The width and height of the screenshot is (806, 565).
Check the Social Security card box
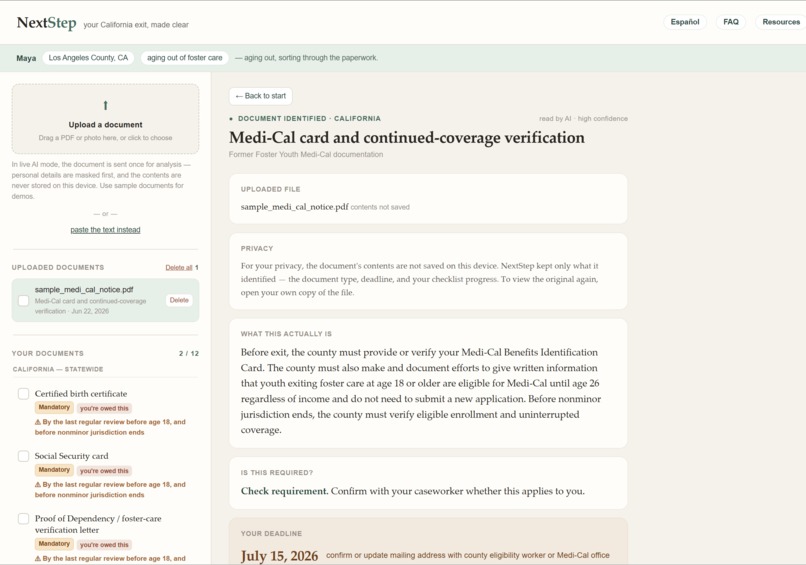[24, 456]
